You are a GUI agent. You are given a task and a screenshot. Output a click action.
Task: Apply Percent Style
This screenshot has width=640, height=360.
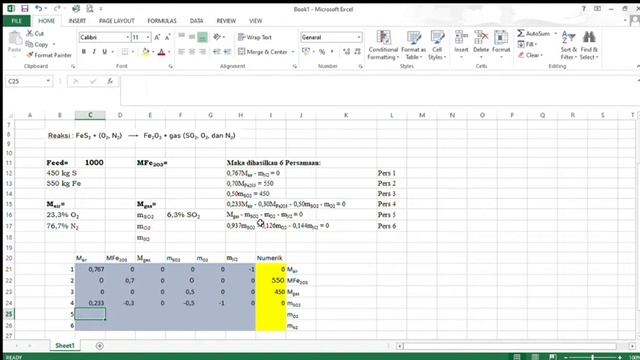tap(322, 52)
